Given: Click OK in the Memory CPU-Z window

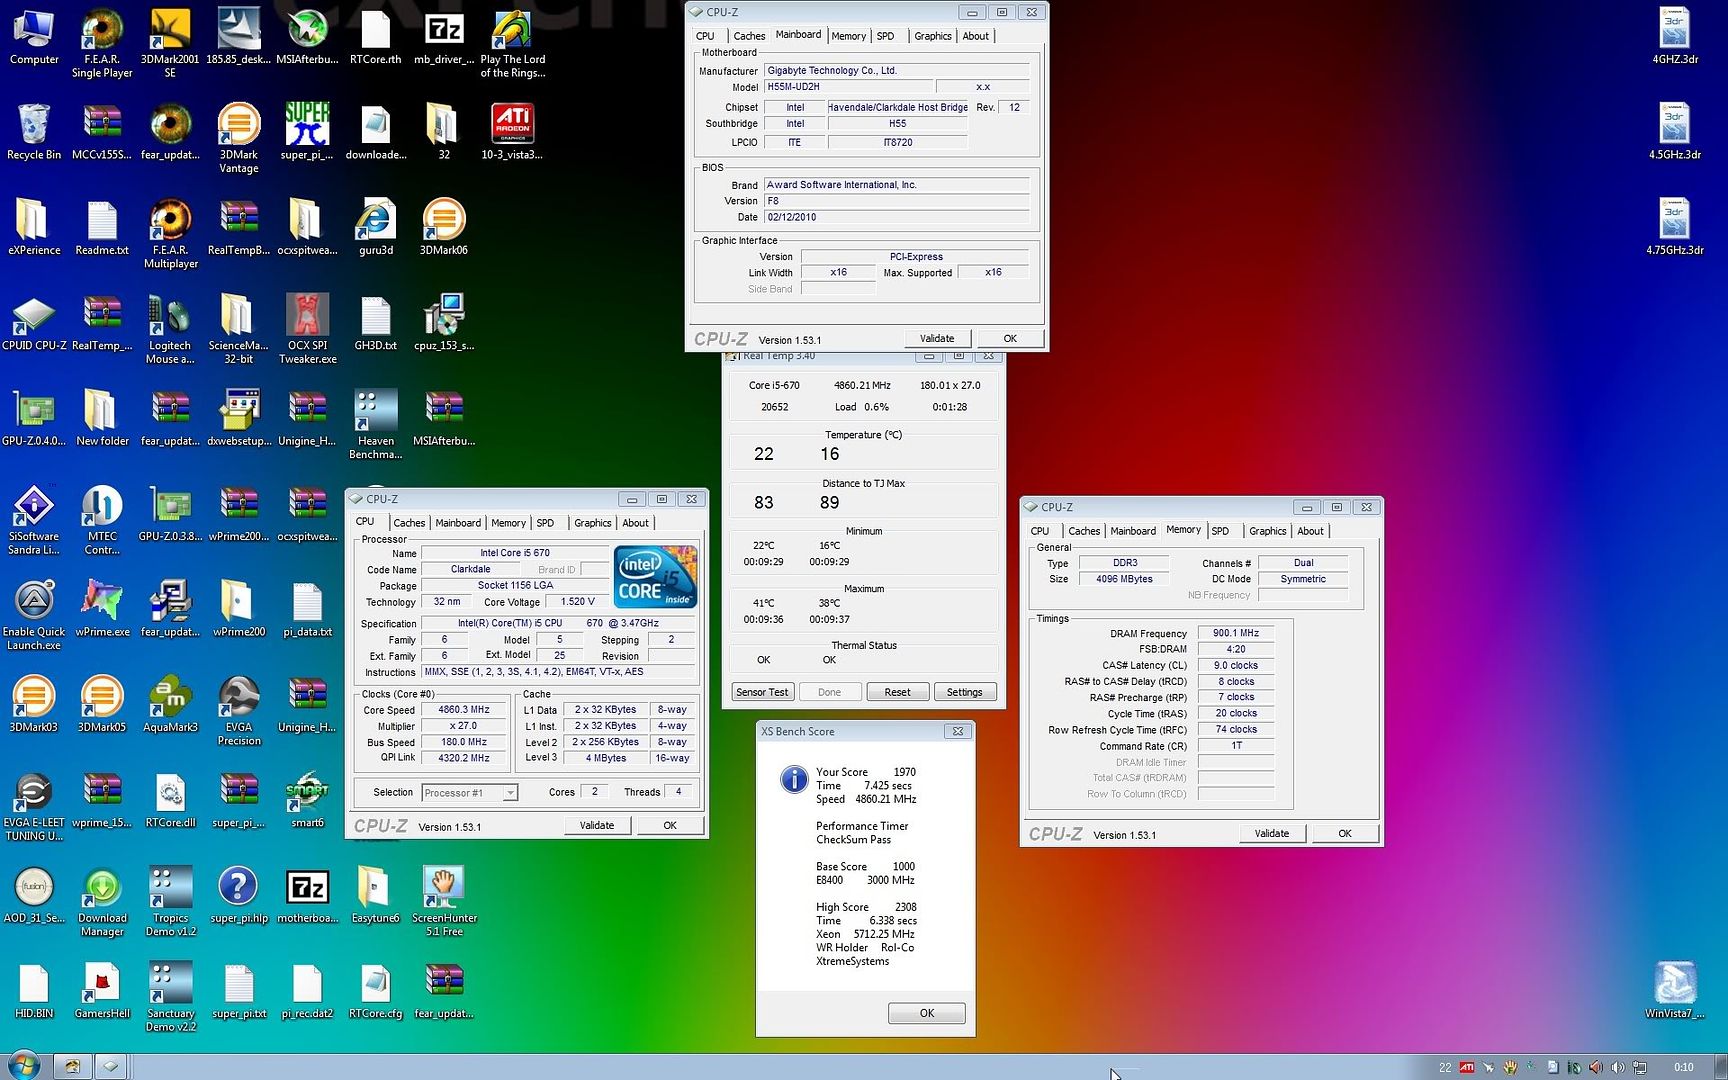Looking at the screenshot, I should pyautogui.click(x=1345, y=833).
